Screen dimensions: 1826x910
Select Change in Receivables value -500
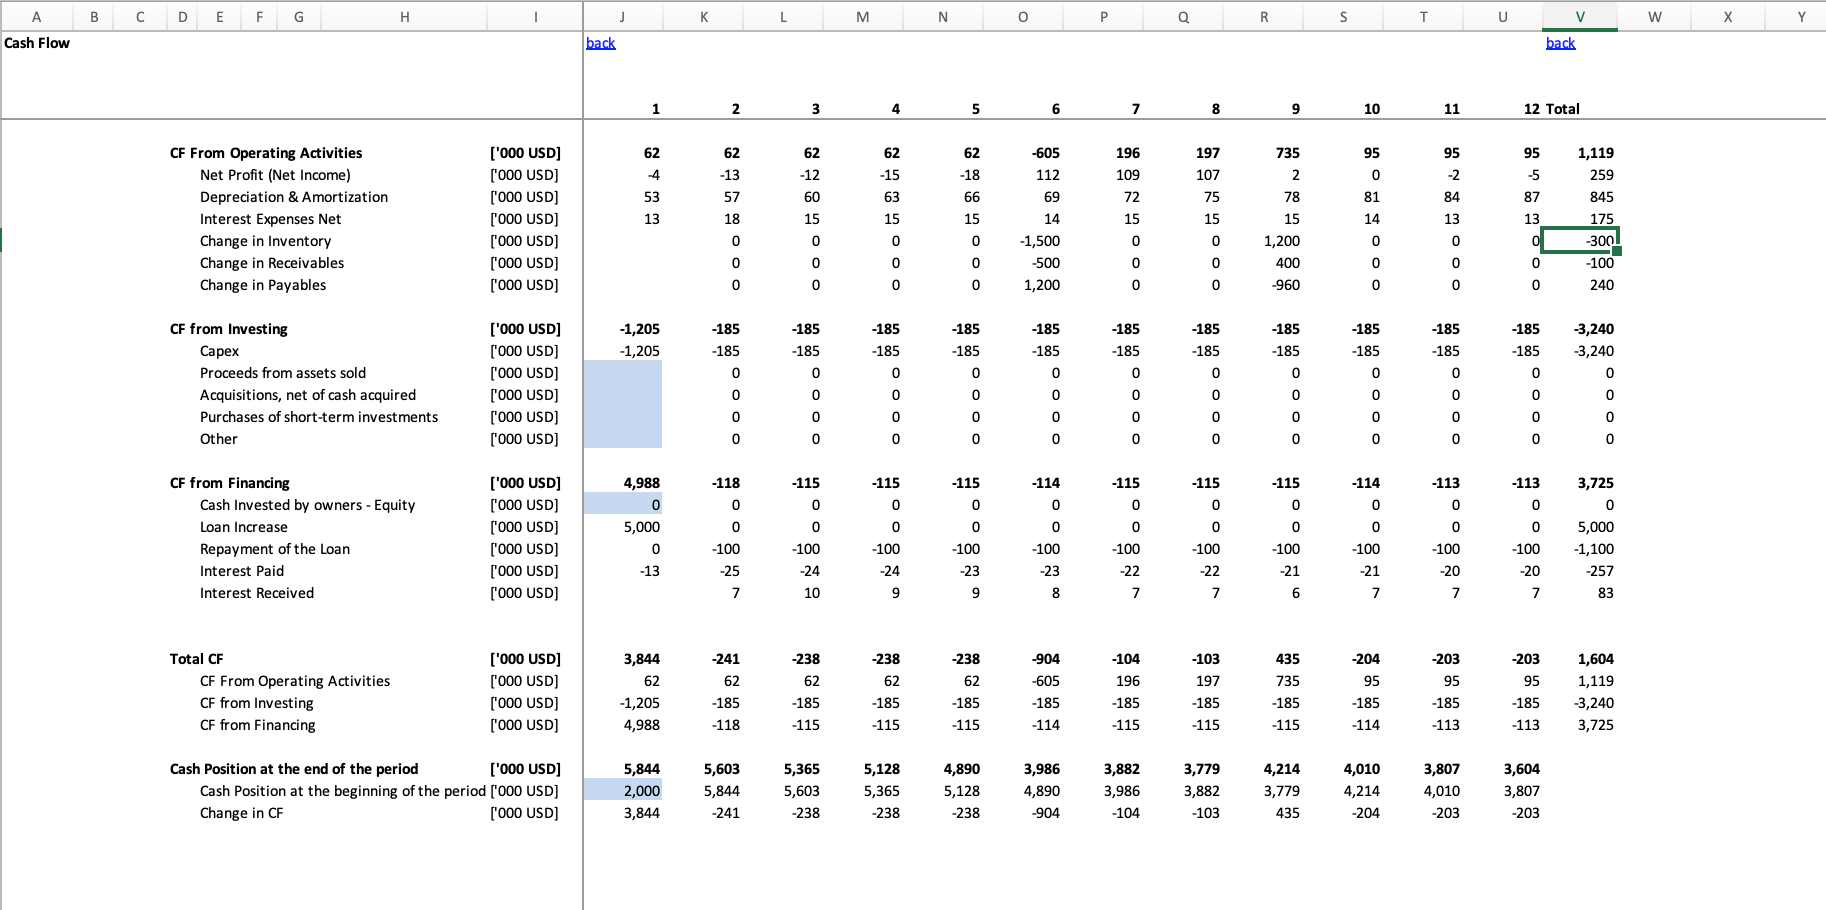1046,263
